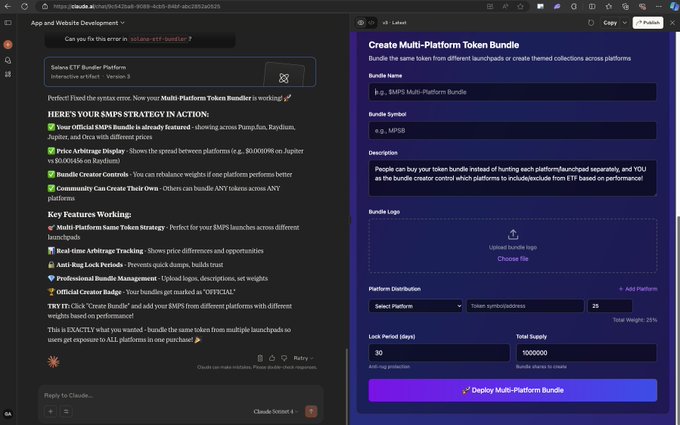680x425 pixels.
Task: Give thumbs up to the response
Action: [272, 358]
